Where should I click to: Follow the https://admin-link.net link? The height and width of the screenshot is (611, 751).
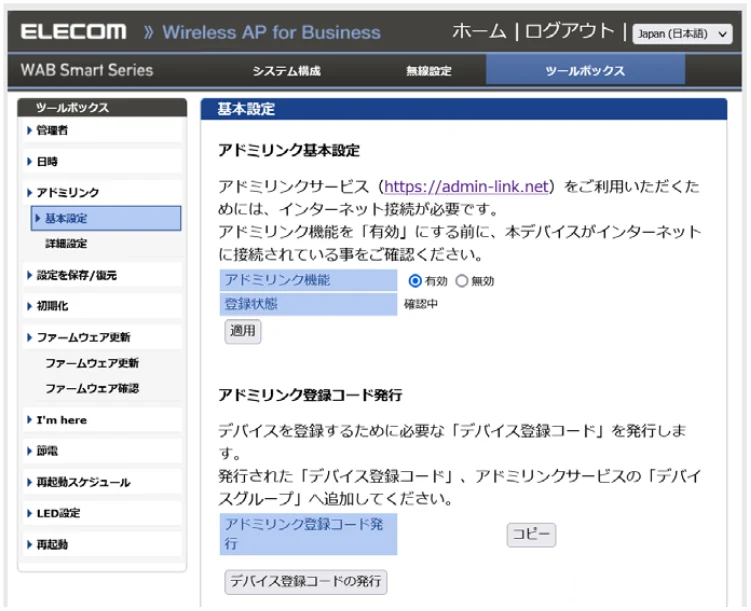point(466,186)
